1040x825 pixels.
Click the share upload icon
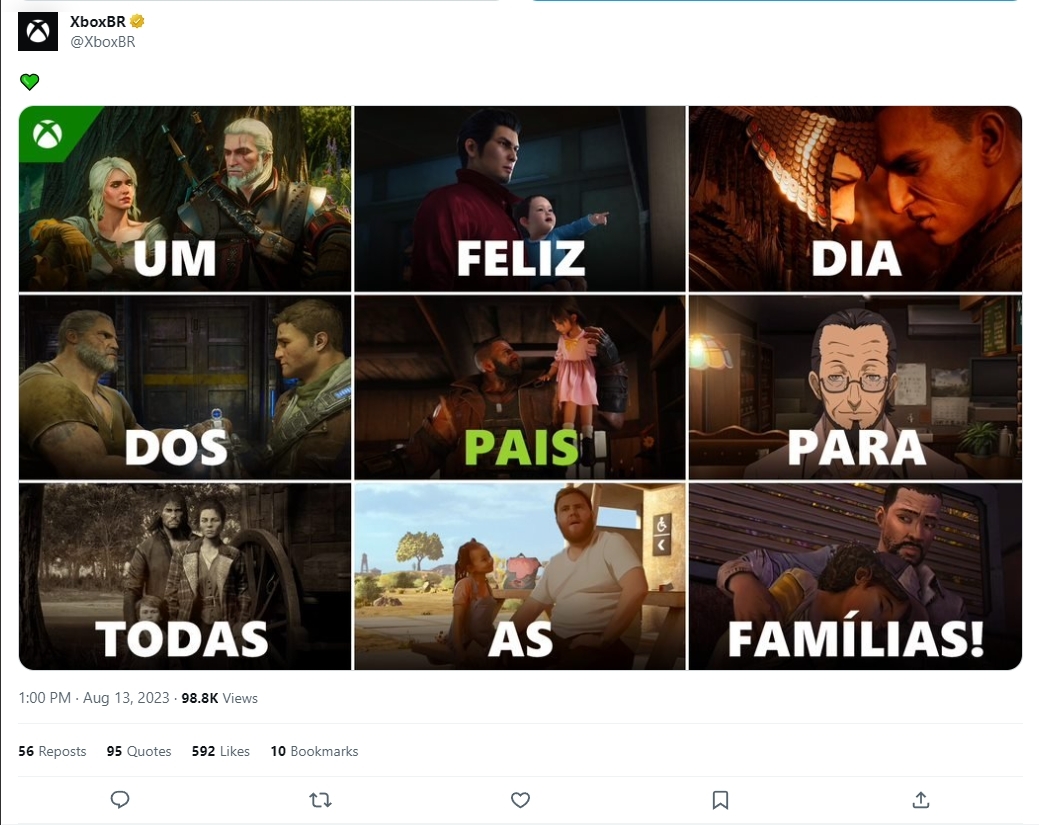click(x=921, y=800)
